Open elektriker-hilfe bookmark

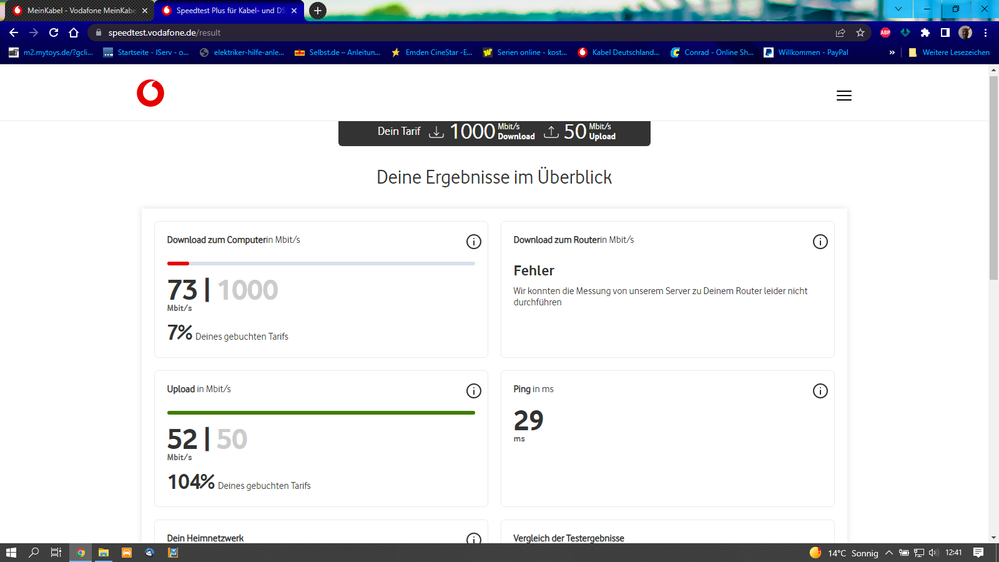coord(241,52)
